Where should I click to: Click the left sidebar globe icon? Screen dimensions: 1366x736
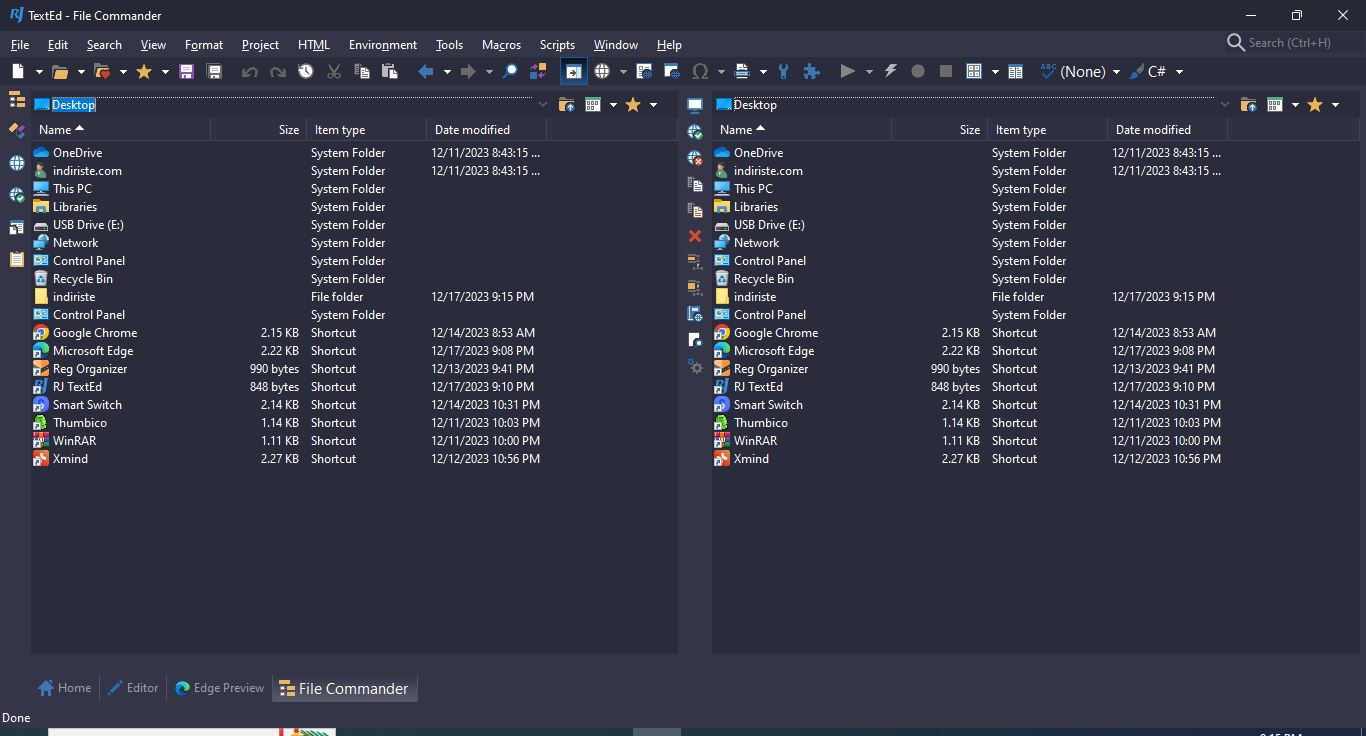16,163
